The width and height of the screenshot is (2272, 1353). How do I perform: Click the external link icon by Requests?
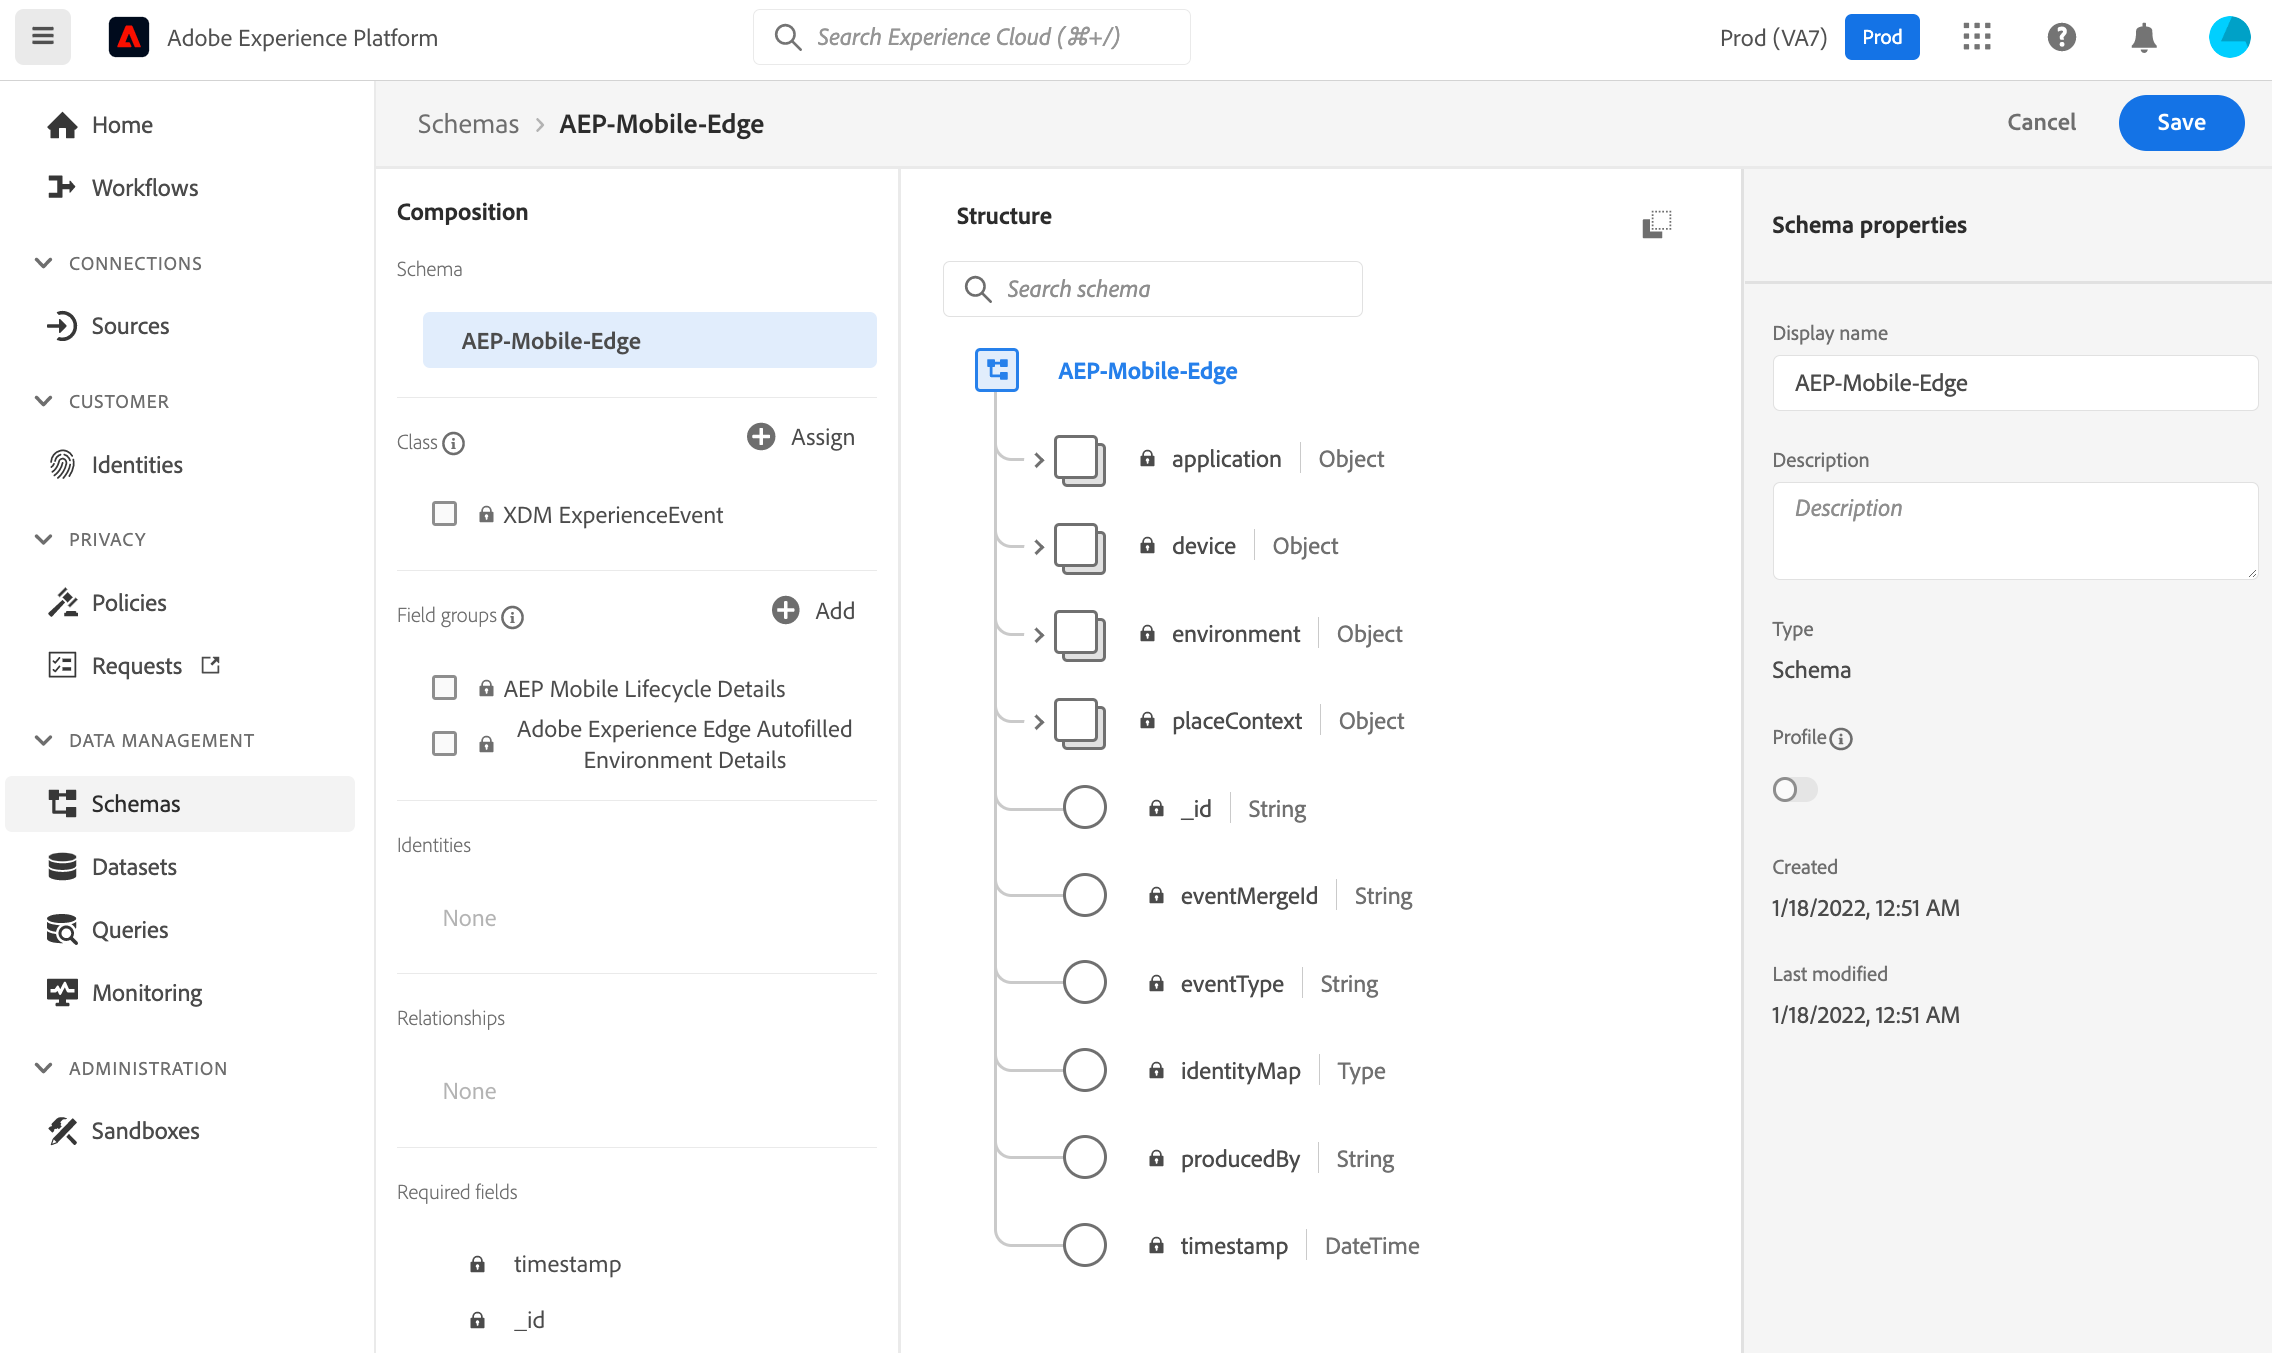pos(210,665)
